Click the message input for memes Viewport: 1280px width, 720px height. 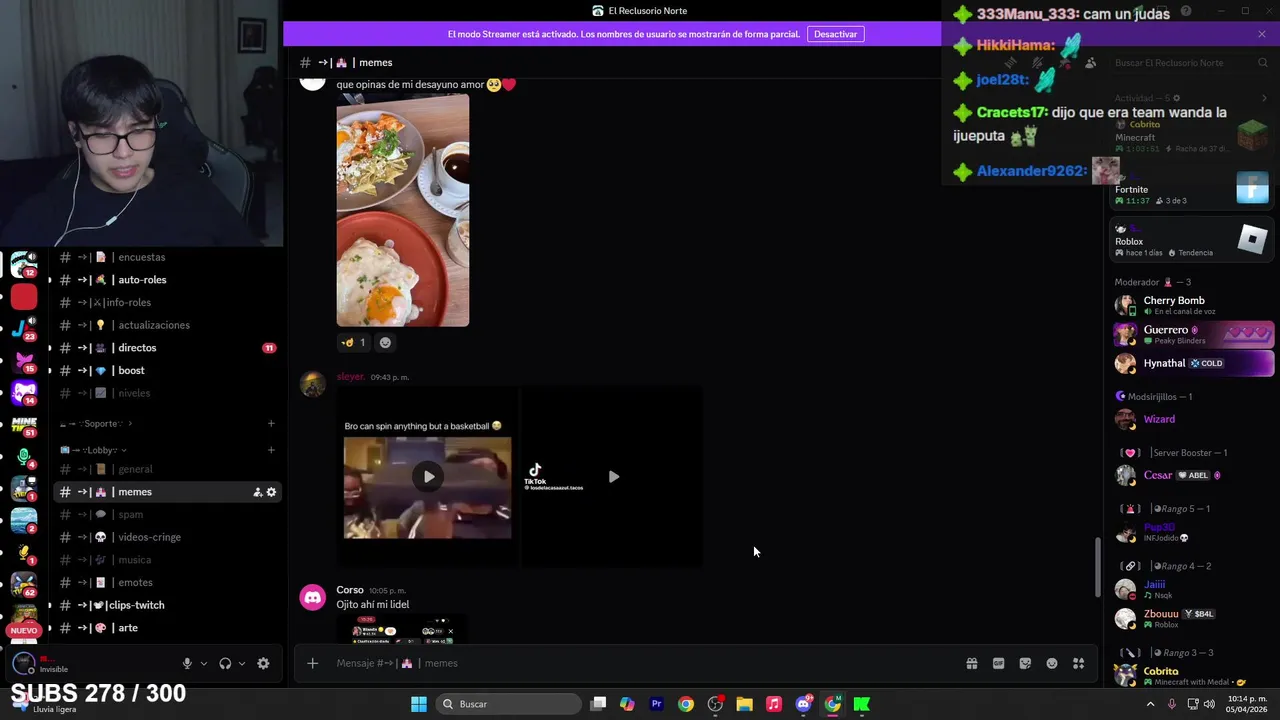click(x=640, y=663)
